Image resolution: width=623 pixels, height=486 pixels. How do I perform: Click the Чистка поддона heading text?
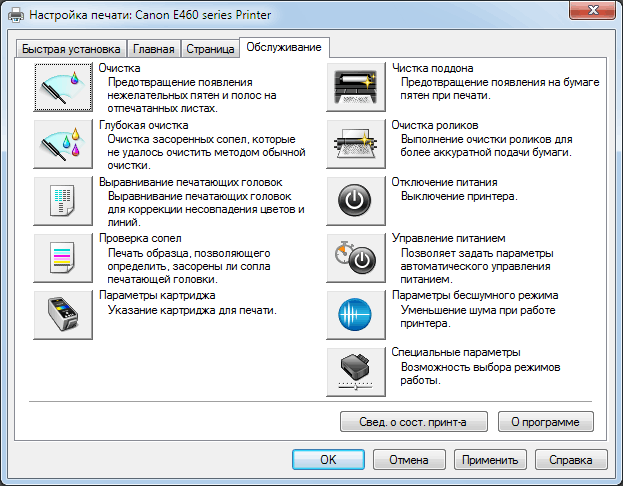click(x=433, y=68)
